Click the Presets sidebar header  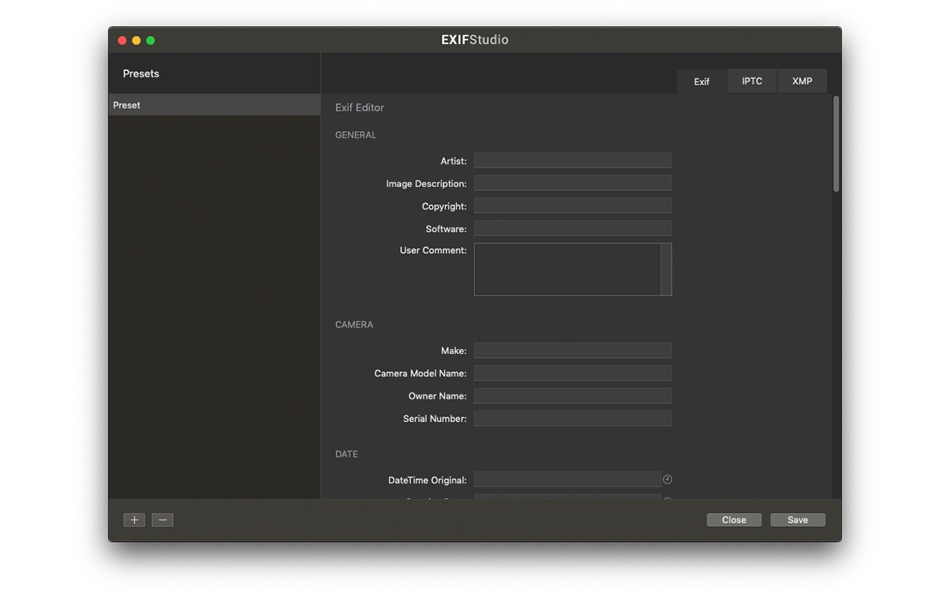pos(141,73)
